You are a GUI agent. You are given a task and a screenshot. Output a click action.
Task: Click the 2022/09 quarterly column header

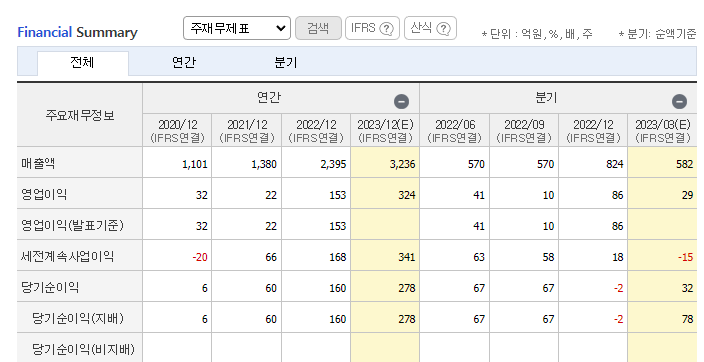click(524, 131)
